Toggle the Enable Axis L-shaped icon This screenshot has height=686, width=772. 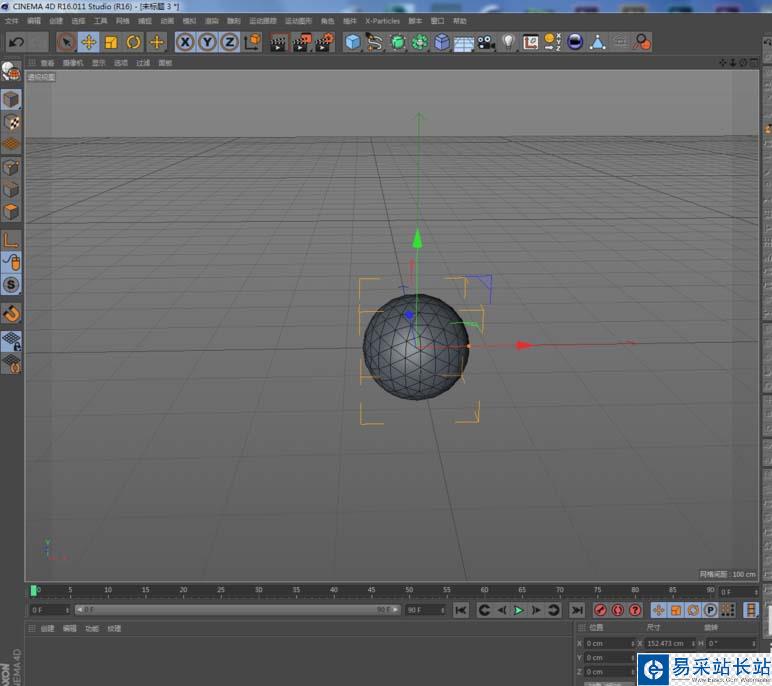11,240
